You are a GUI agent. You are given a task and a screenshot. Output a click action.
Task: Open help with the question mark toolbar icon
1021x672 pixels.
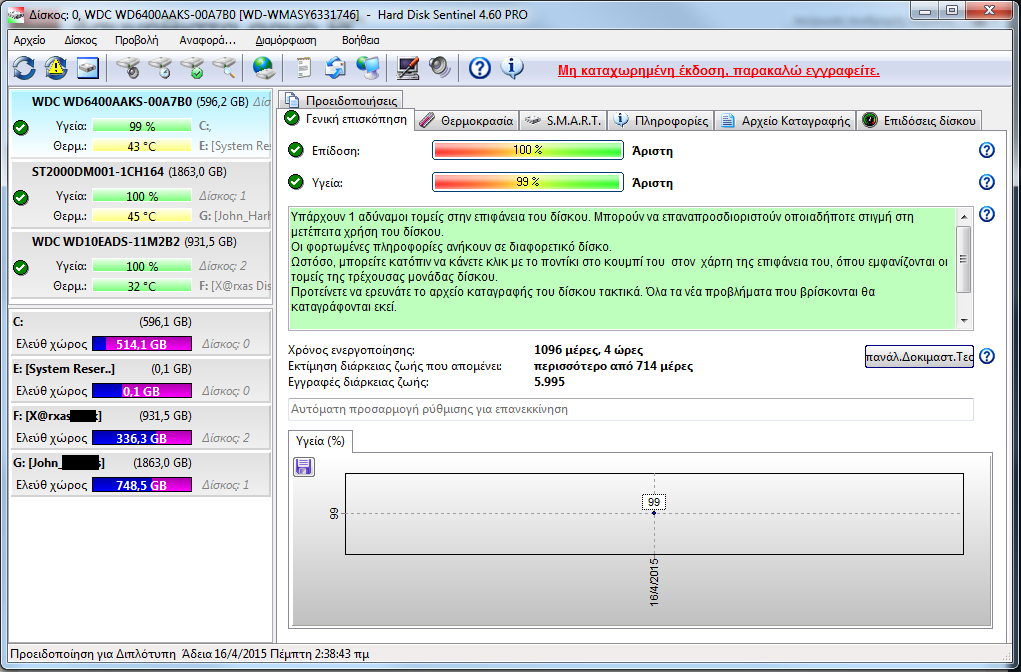point(480,68)
